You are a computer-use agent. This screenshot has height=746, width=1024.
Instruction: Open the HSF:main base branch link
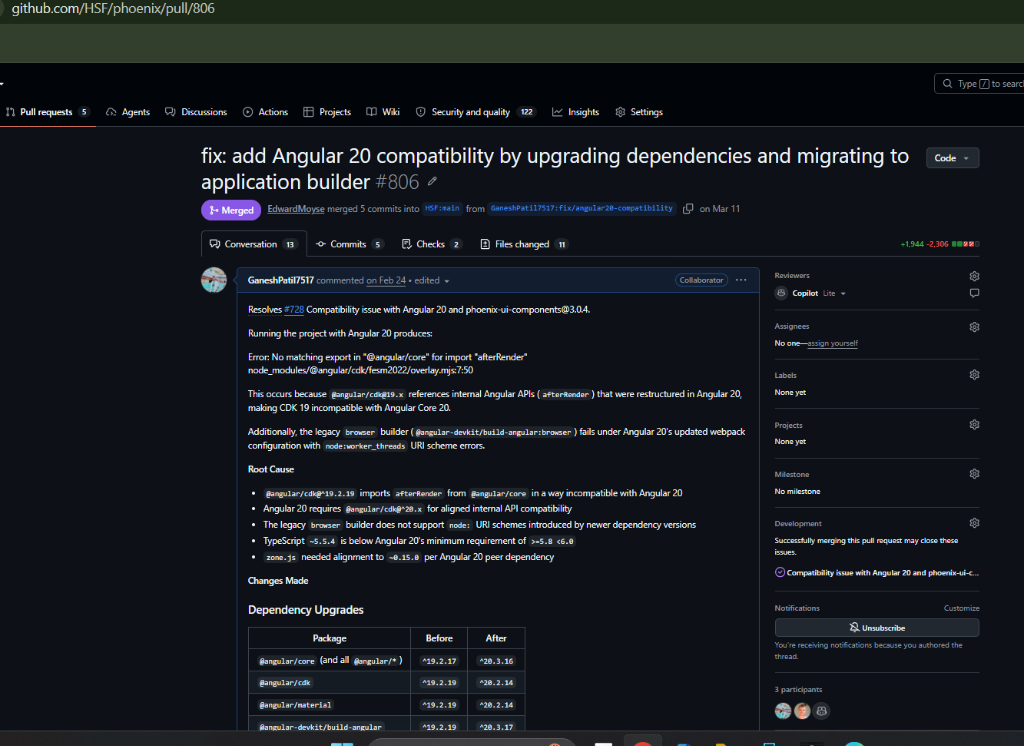click(x=442, y=208)
